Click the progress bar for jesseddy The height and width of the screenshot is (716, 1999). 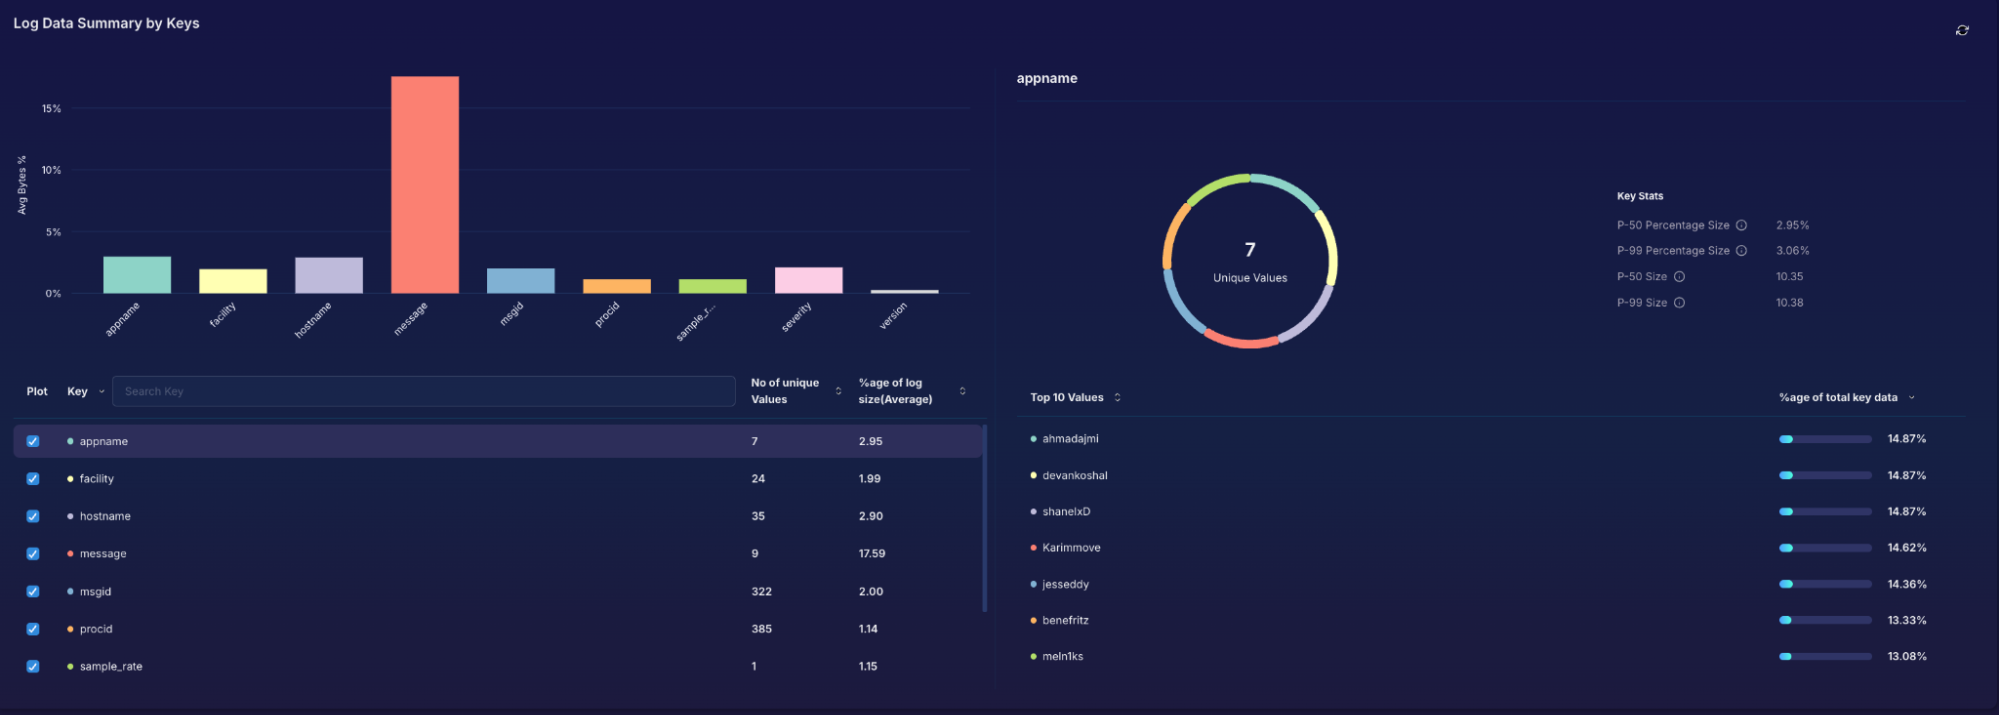click(1824, 584)
